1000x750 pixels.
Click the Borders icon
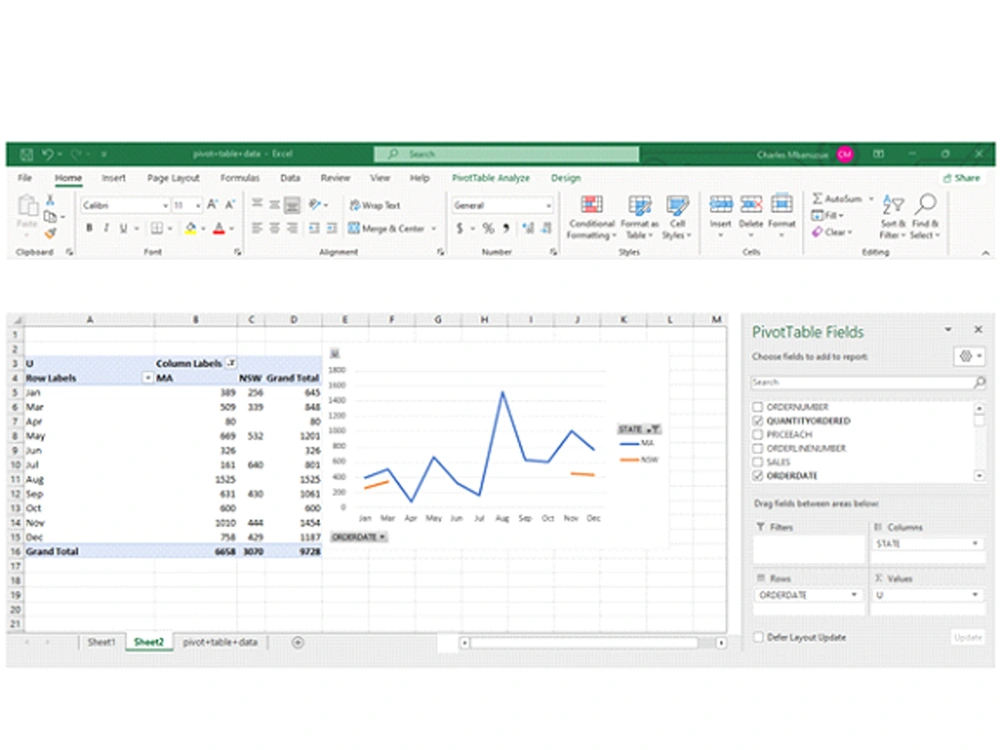[x=157, y=228]
